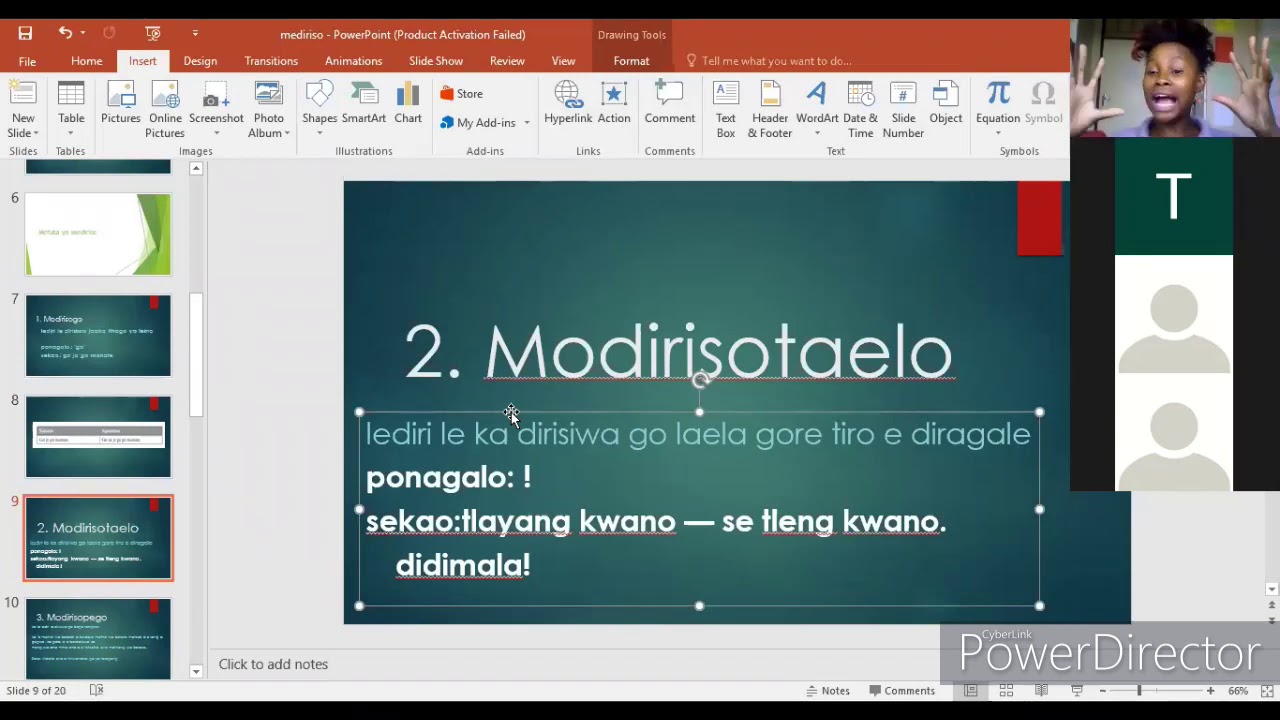Fit slide to current window
The height and width of the screenshot is (720, 1280).
pyautogui.click(x=1267, y=691)
